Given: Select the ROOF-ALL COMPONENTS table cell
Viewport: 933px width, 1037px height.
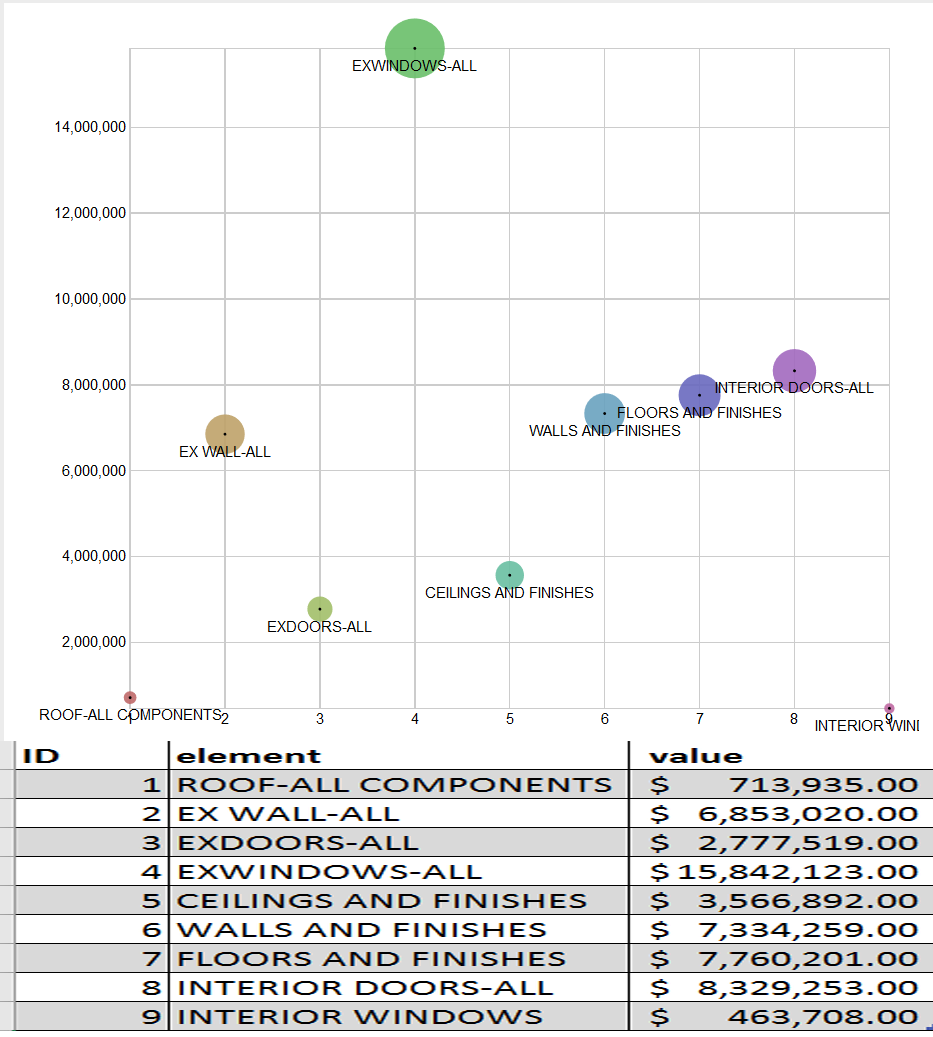Looking at the screenshot, I should 394,784.
